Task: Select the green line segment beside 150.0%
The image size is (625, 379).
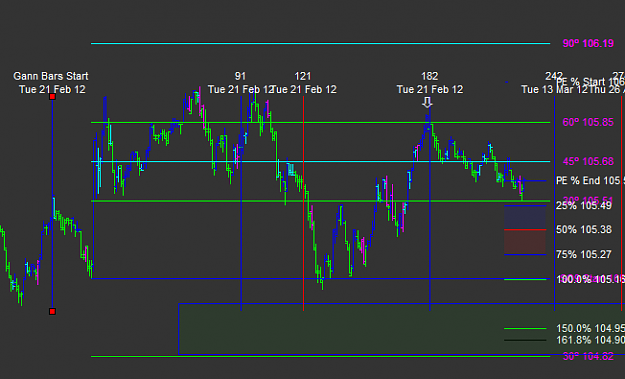Action: 525,329
